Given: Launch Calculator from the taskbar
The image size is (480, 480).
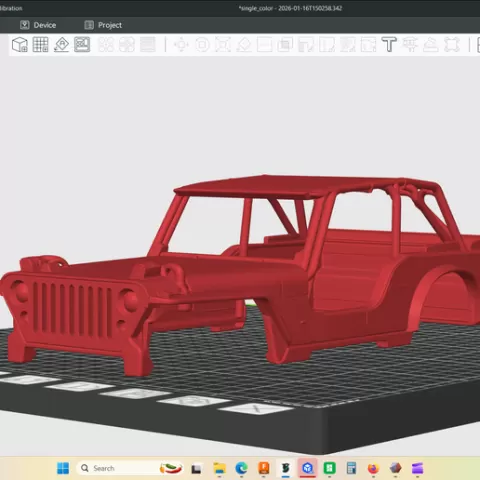Looking at the screenshot, I should pyautogui.click(x=351, y=468).
